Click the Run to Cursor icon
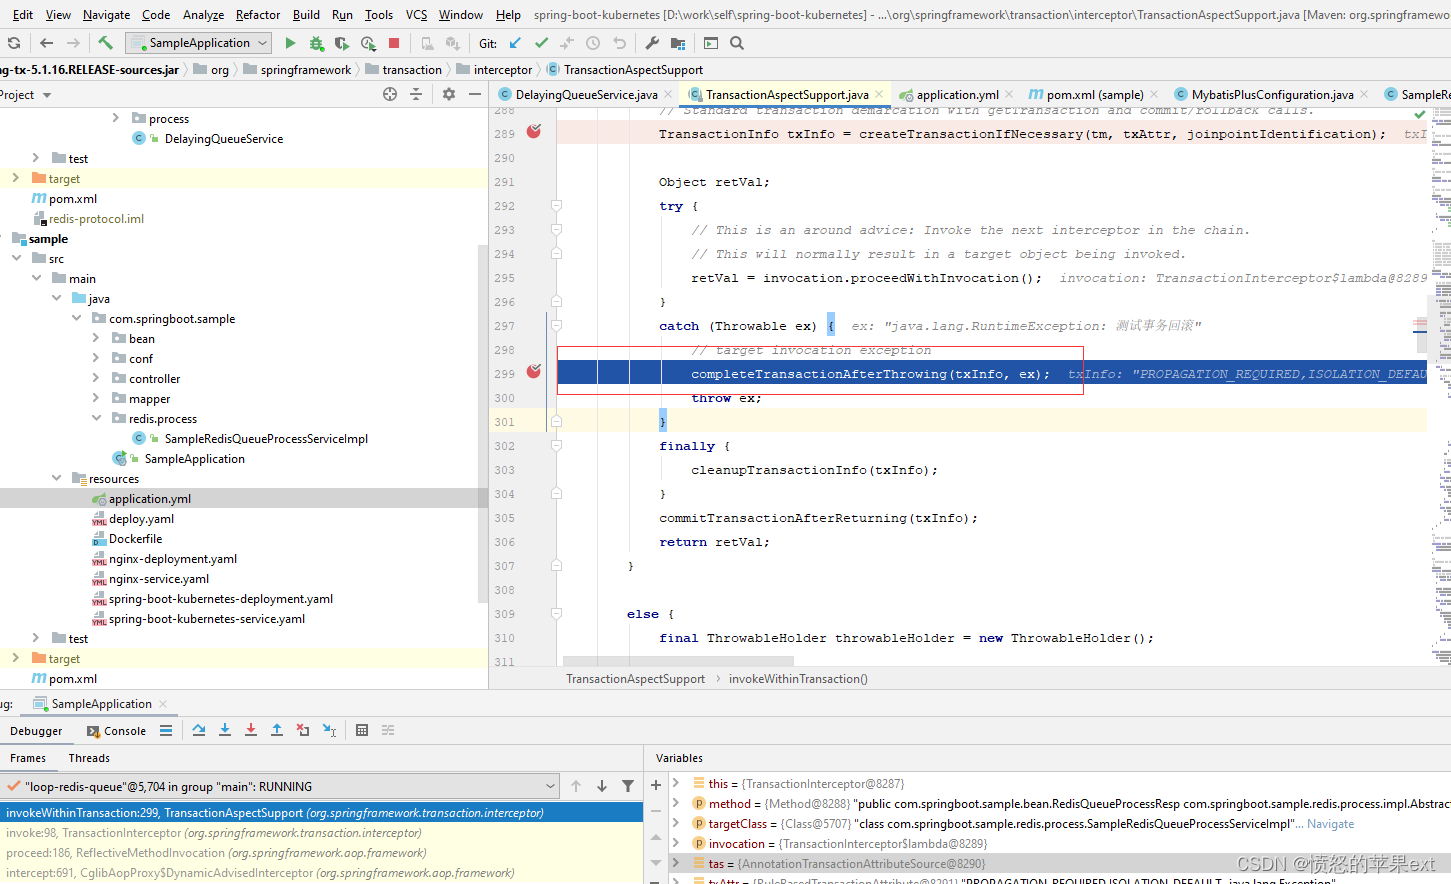This screenshot has height=884, width=1451. click(x=329, y=730)
